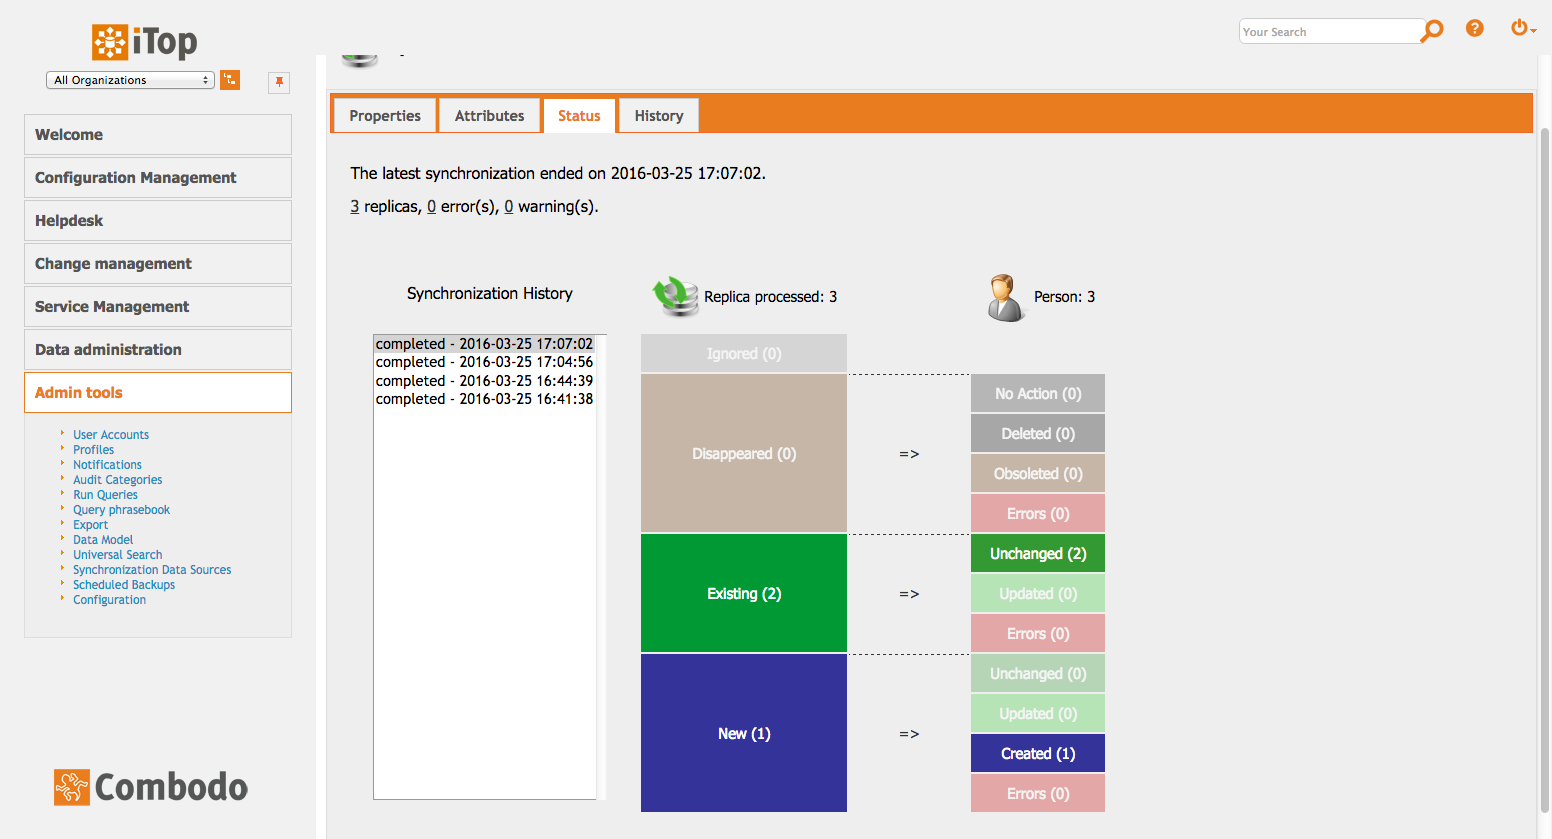
Task: Click the 3 replicas count link
Action: point(354,207)
